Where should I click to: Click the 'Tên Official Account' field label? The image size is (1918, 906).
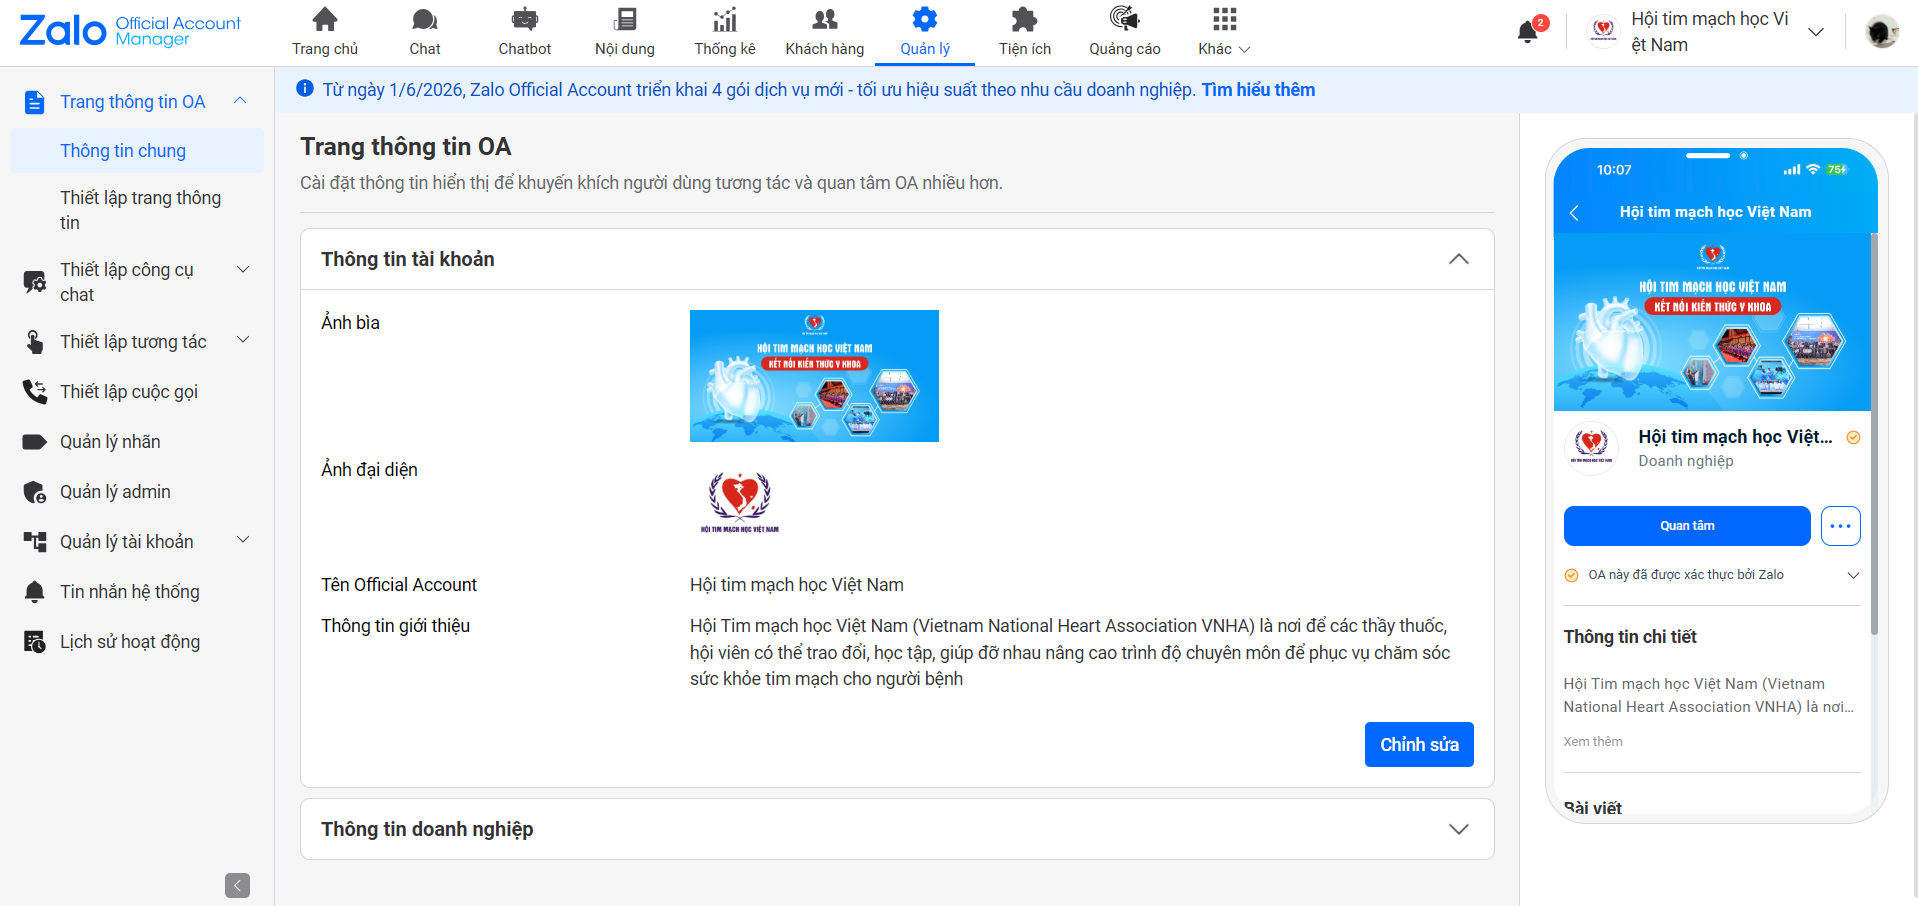click(x=399, y=585)
